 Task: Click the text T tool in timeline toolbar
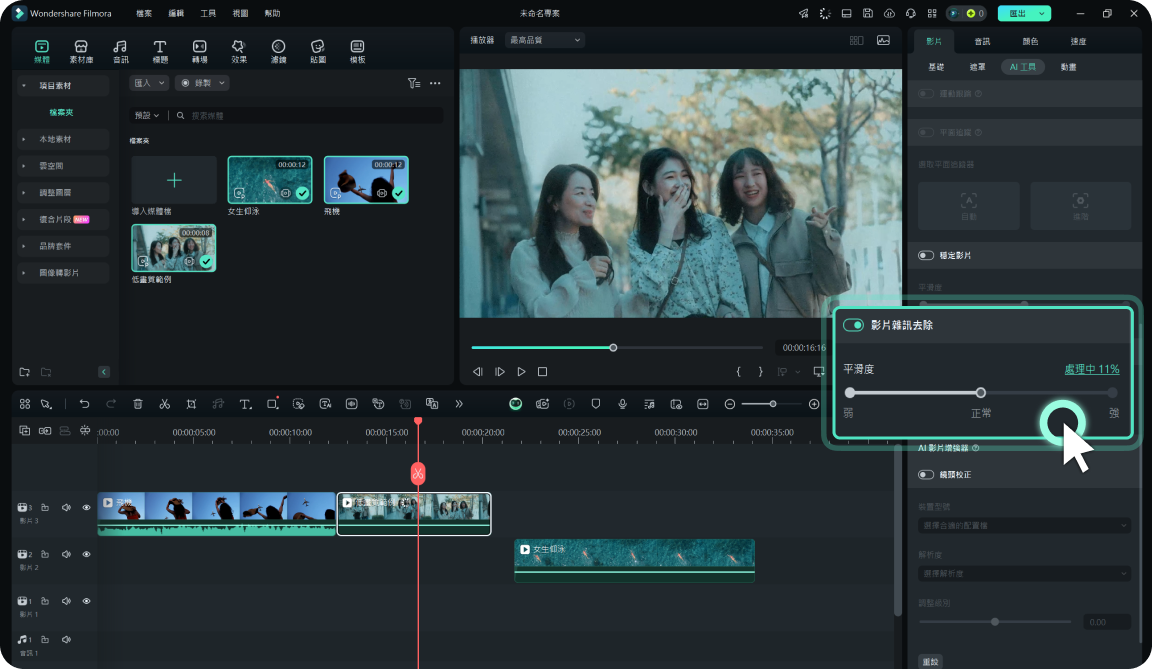(x=245, y=404)
